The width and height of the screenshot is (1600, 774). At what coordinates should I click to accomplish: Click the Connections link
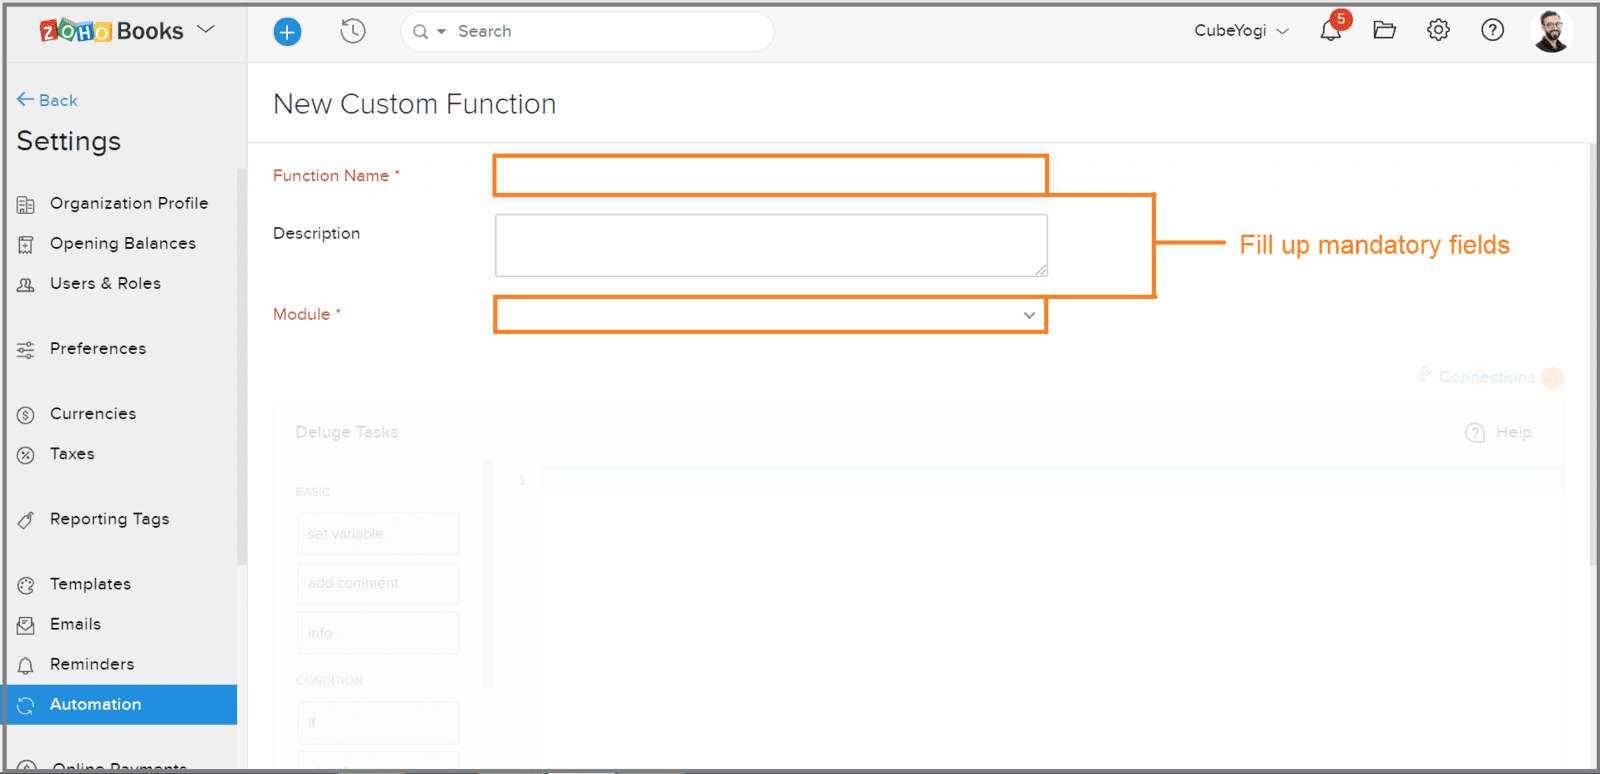click(1486, 377)
